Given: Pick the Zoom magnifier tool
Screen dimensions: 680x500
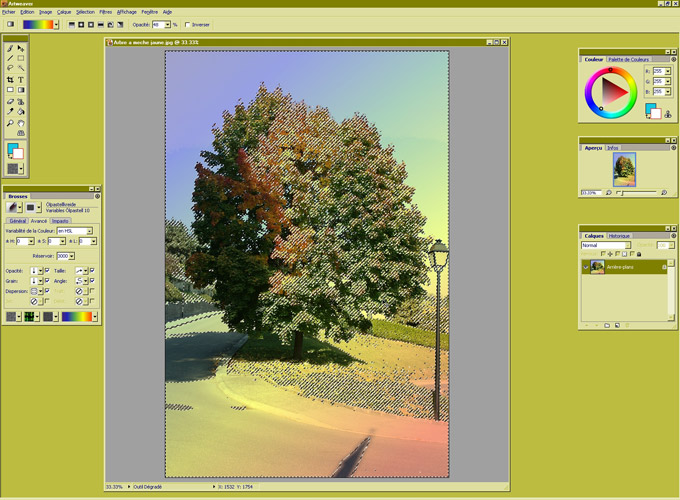Looking at the screenshot, I should [11, 123].
